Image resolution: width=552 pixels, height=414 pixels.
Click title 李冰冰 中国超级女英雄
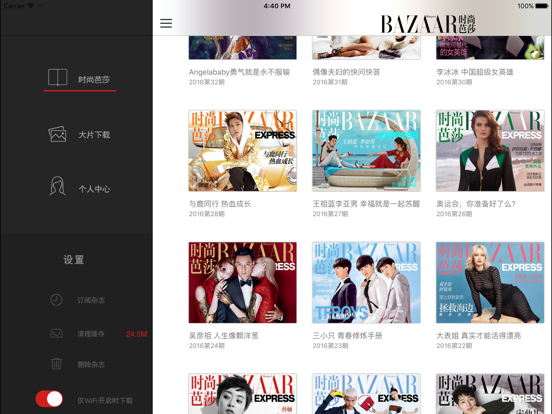click(475, 72)
